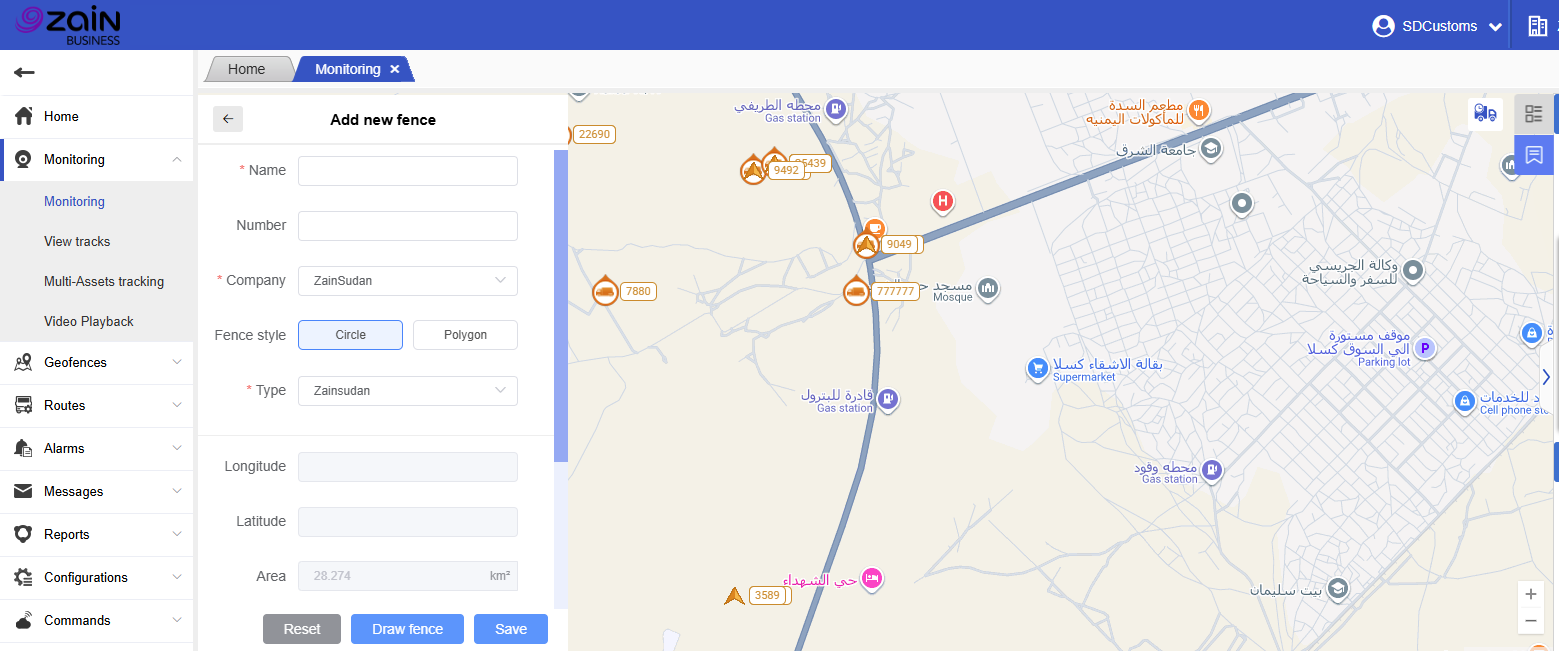Go back from the Add new fence panel
Screen dimensions: 1559x651
[228, 119]
